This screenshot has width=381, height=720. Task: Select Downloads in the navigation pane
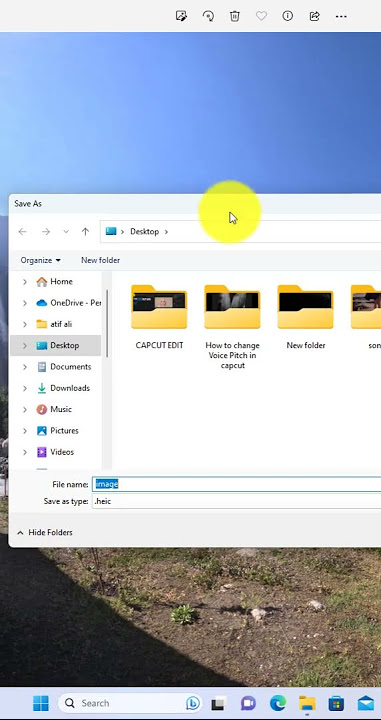click(x=63, y=388)
